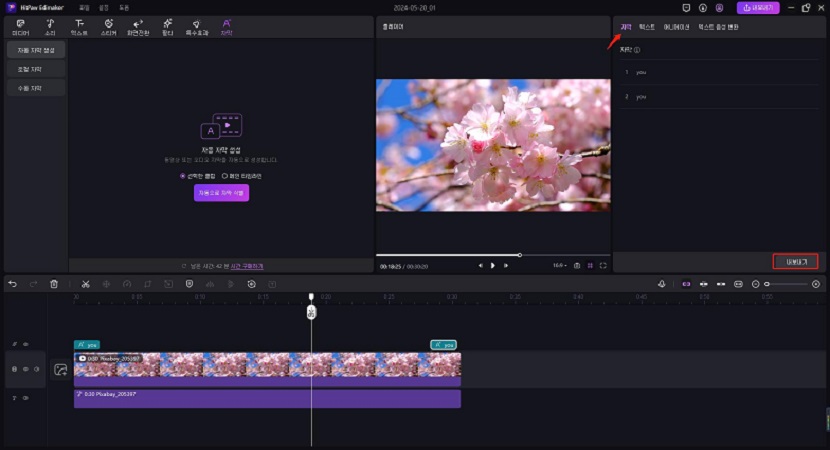Click the undo arrow in timeline toolbar
830x450 pixels.
13,284
